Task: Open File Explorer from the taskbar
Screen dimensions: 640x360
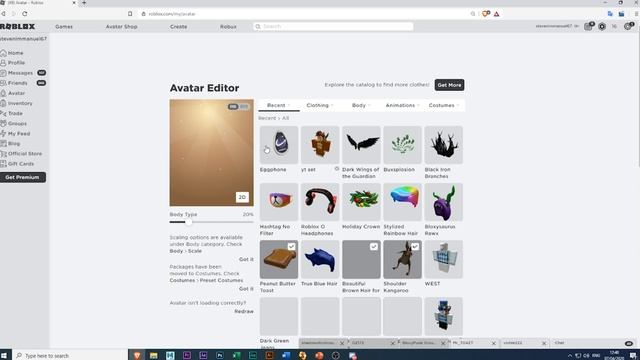Action: (153, 356)
